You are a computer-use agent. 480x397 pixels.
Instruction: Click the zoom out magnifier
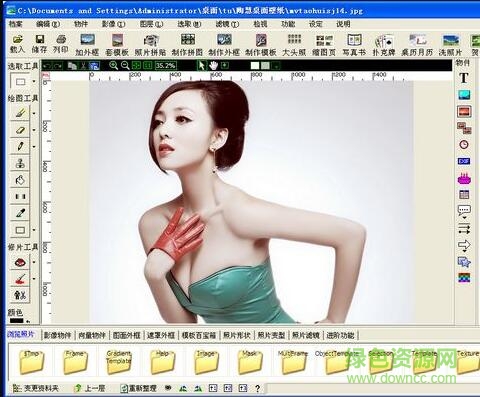coord(125,65)
